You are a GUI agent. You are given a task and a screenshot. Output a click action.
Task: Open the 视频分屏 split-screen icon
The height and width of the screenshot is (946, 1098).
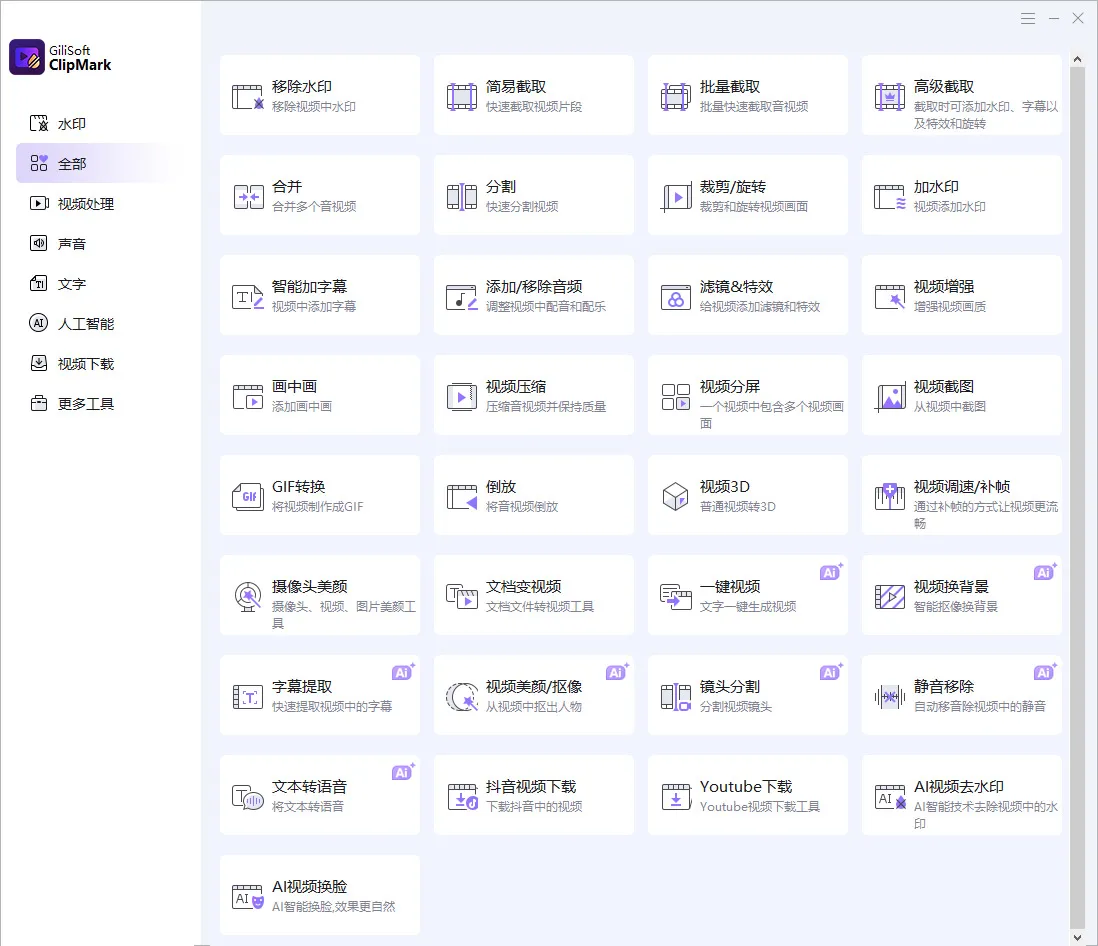[675, 397]
